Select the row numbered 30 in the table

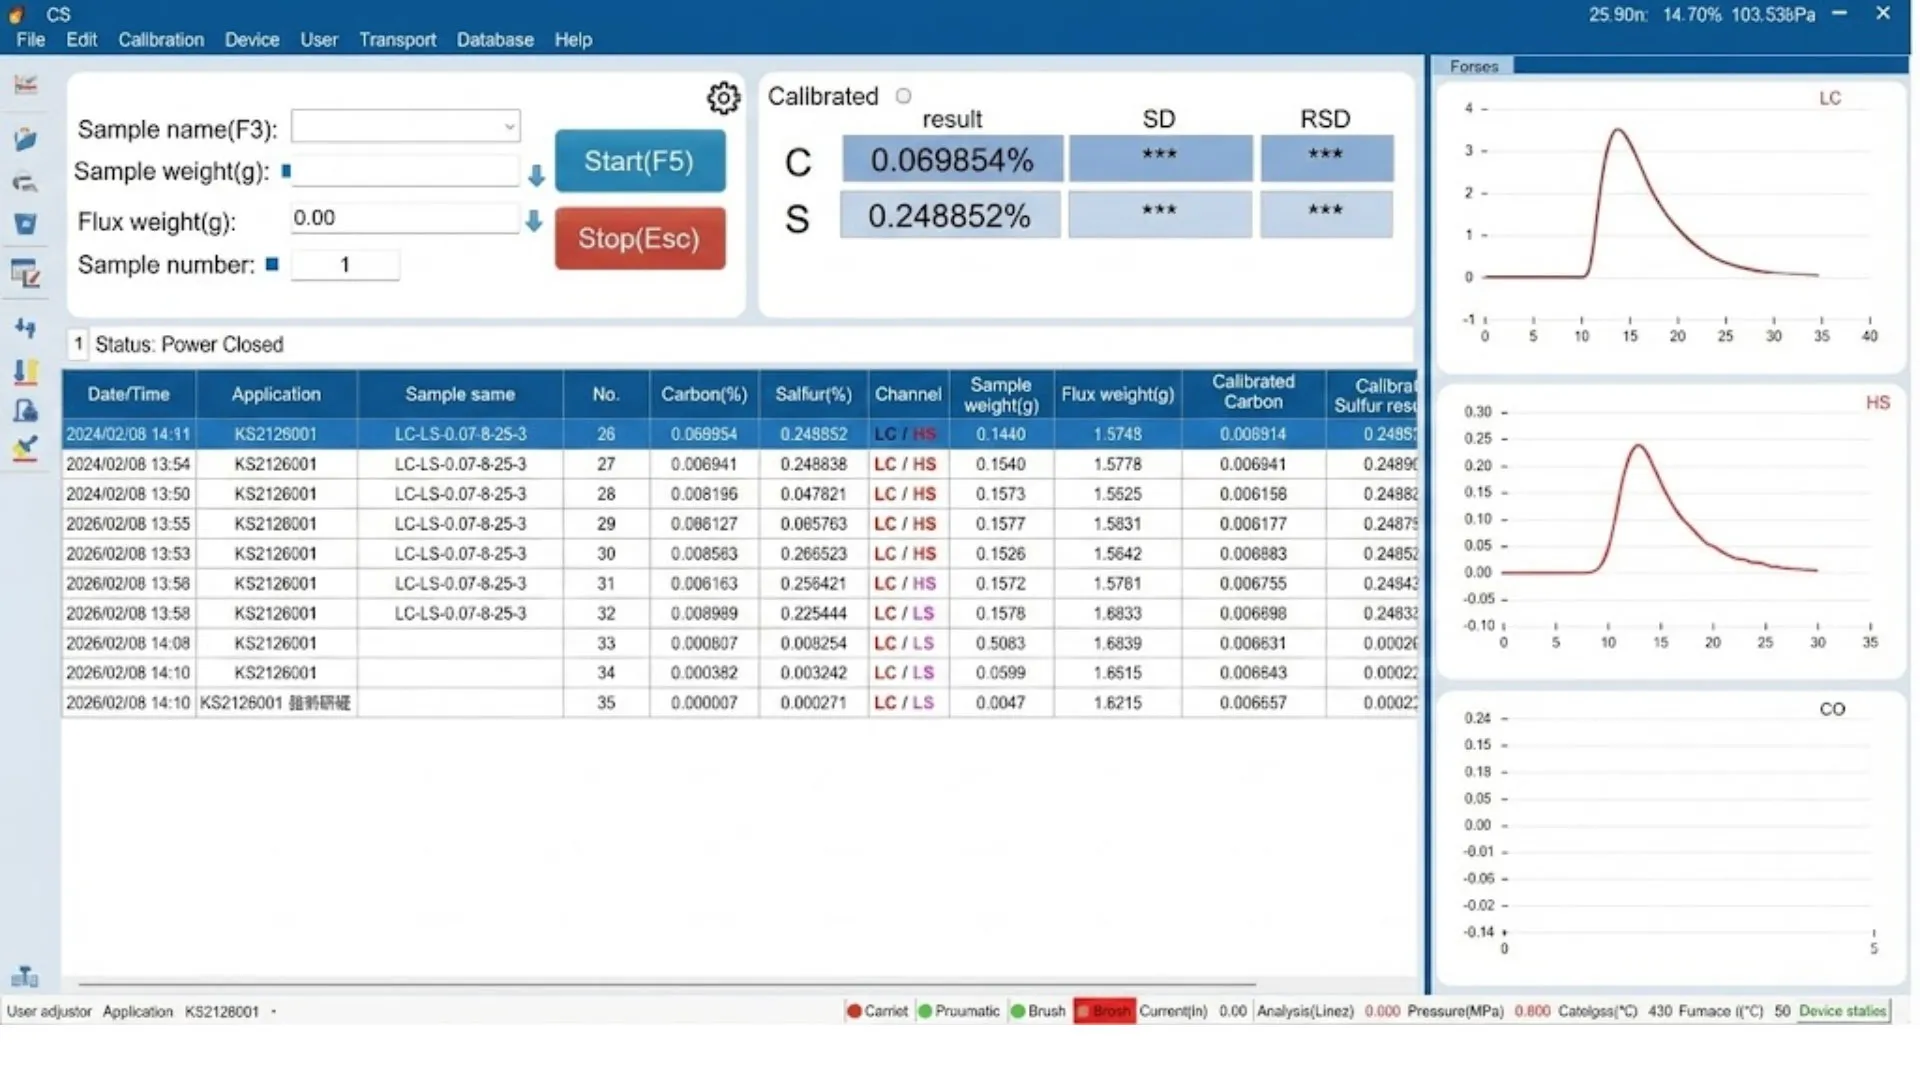(605, 553)
